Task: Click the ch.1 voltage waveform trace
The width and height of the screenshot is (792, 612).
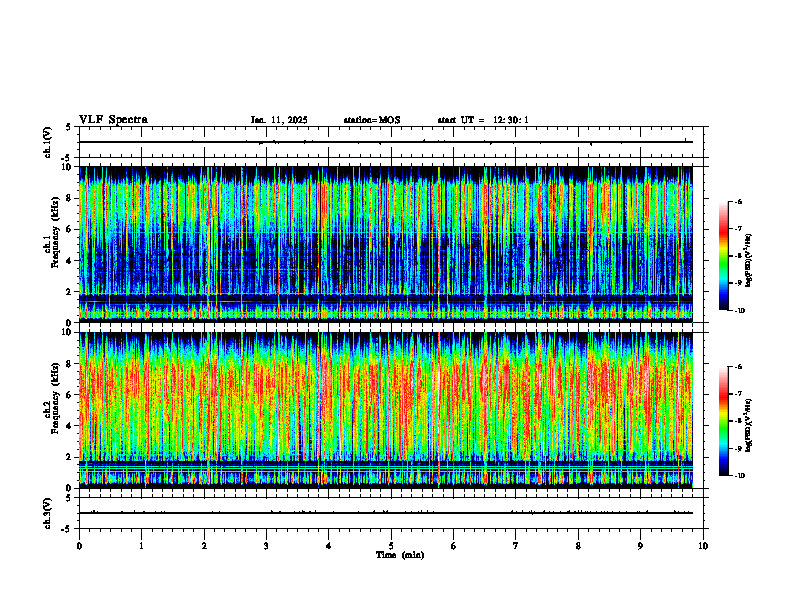Action: coord(386,142)
